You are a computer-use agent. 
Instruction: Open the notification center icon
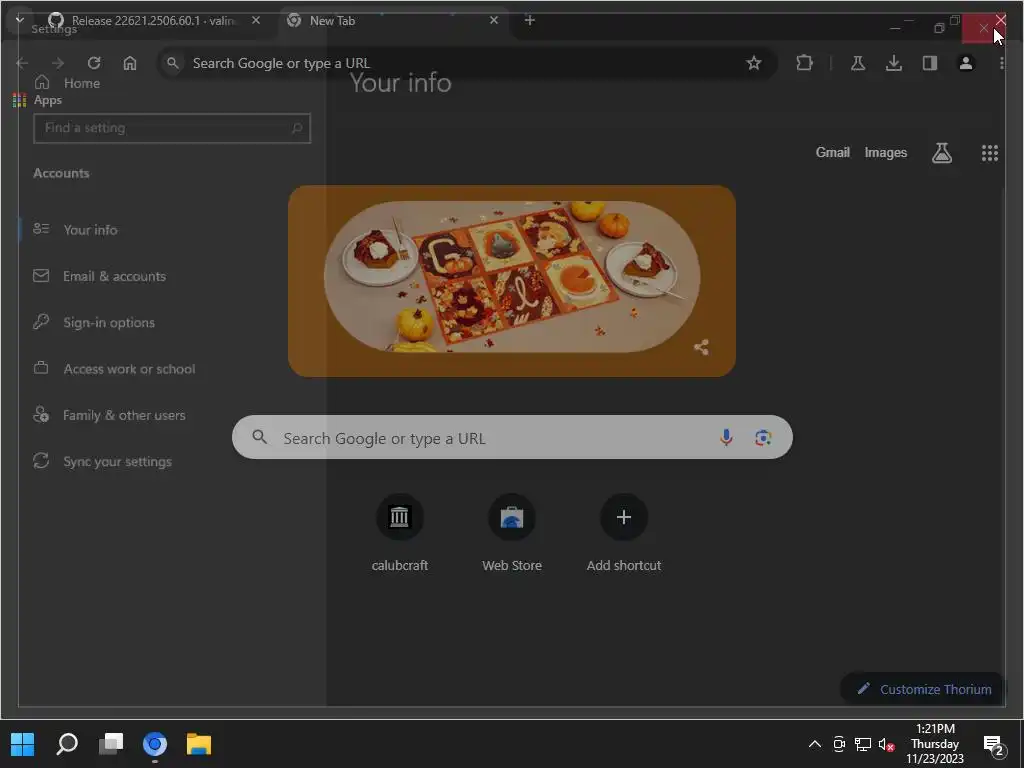coord(993,744)
